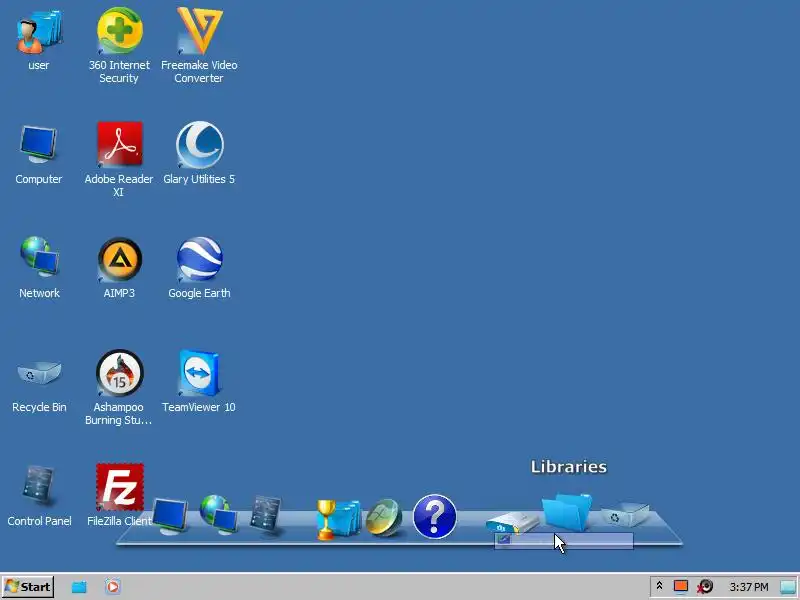Launch media player from the taskbar
This screenshot has height=600, width=800.
(113, 587)
